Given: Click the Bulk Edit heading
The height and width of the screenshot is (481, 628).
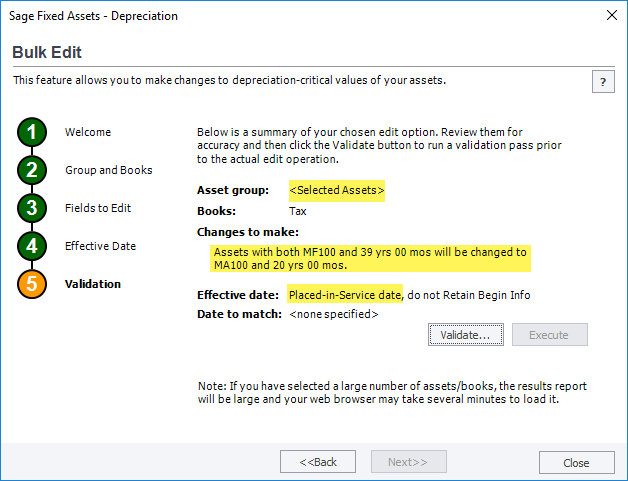Looking at the screenshot, I should [47, 52].
